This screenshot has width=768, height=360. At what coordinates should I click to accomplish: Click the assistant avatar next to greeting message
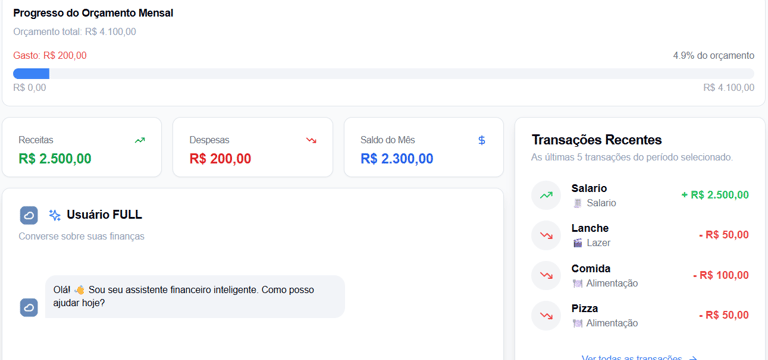(x=29, y=308)
